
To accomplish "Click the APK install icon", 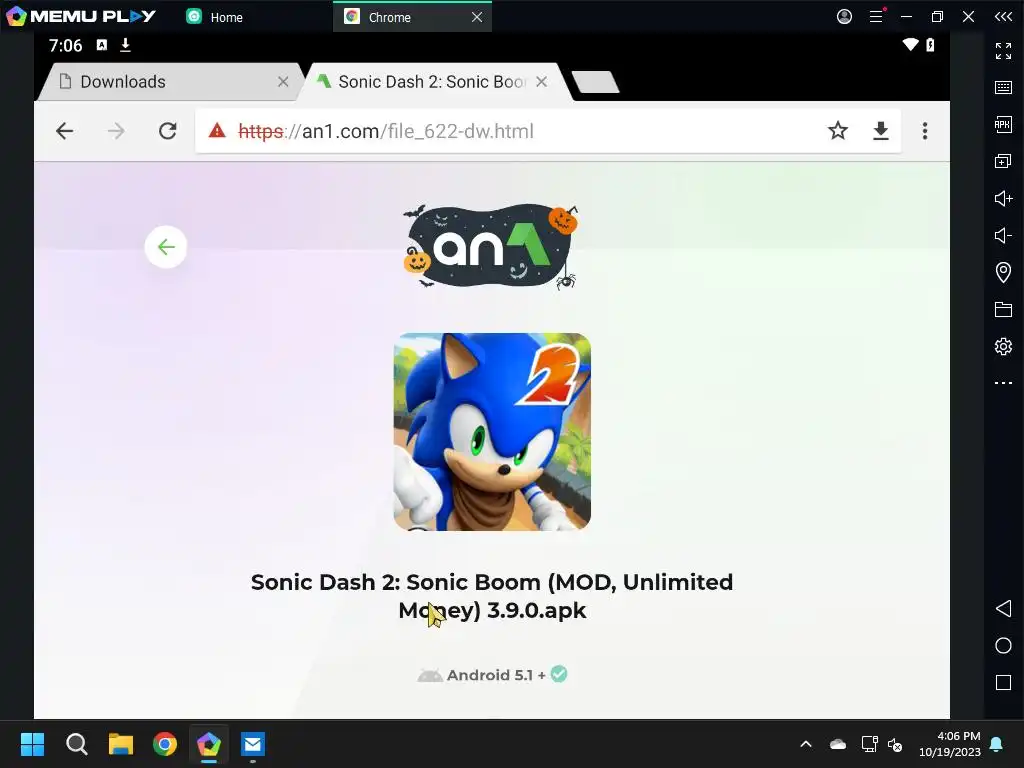I will click(x=1003, y=124).
